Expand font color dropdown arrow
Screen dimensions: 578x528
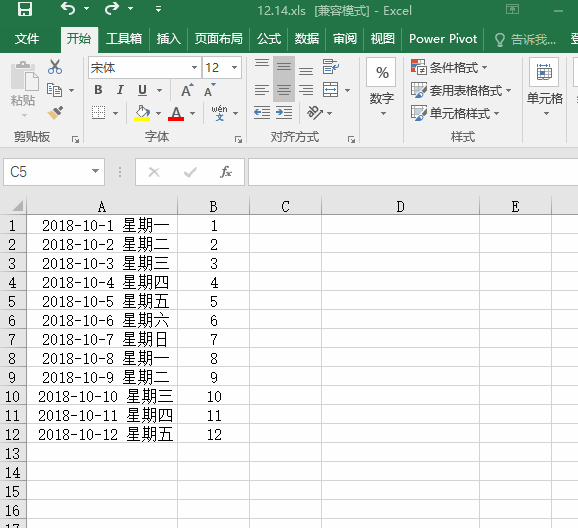click(x=192, y=113)
